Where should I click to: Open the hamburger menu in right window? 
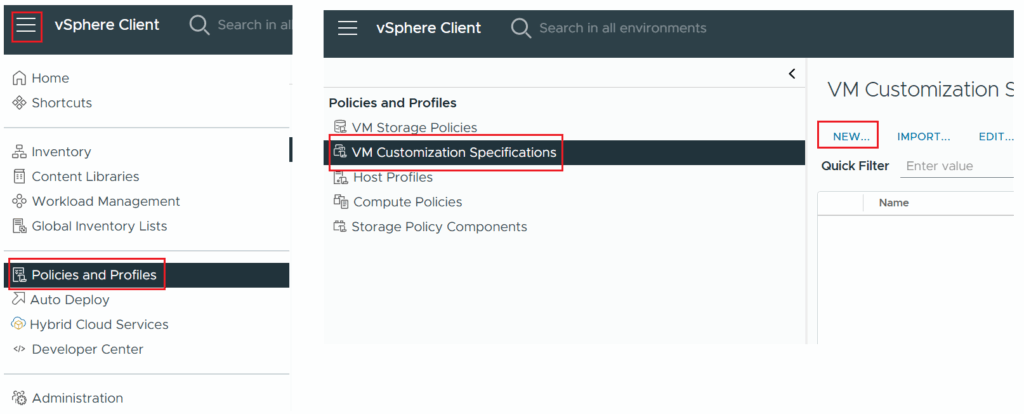pyautogui.click(x=347, y=28)
